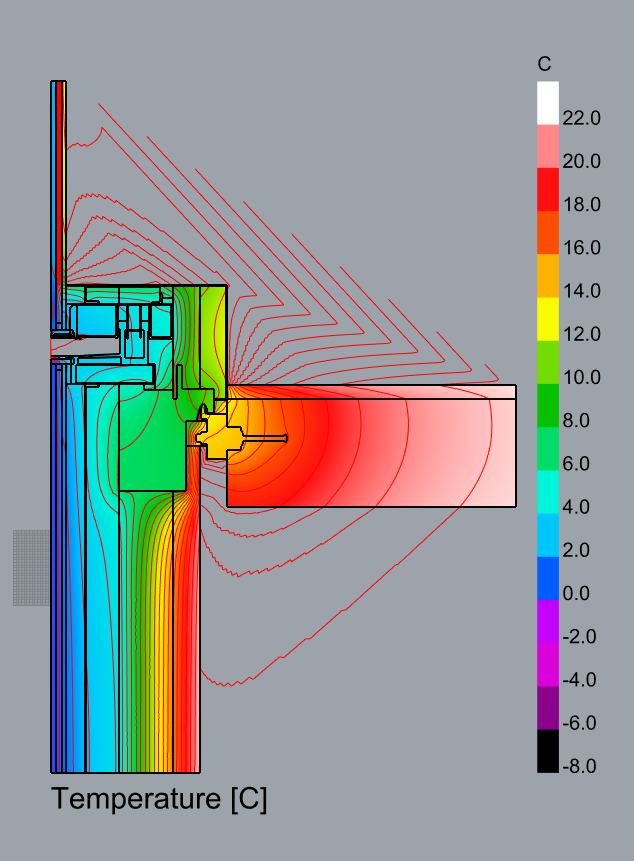The width and height of the screenshot is (634, 861).
Task: Pick the turquoise 4–6 legend swatch
Action: tap(548, 491)
